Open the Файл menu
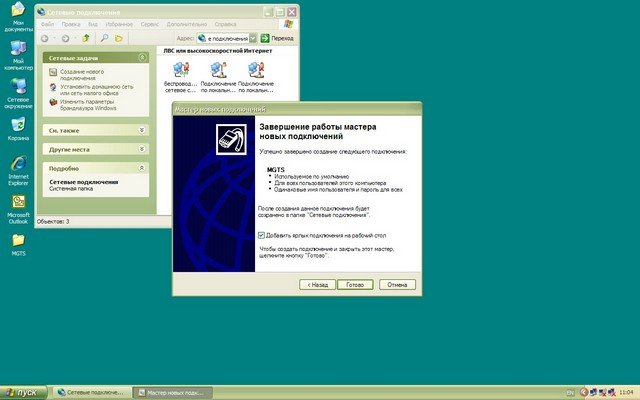 (x=46, y=22)
